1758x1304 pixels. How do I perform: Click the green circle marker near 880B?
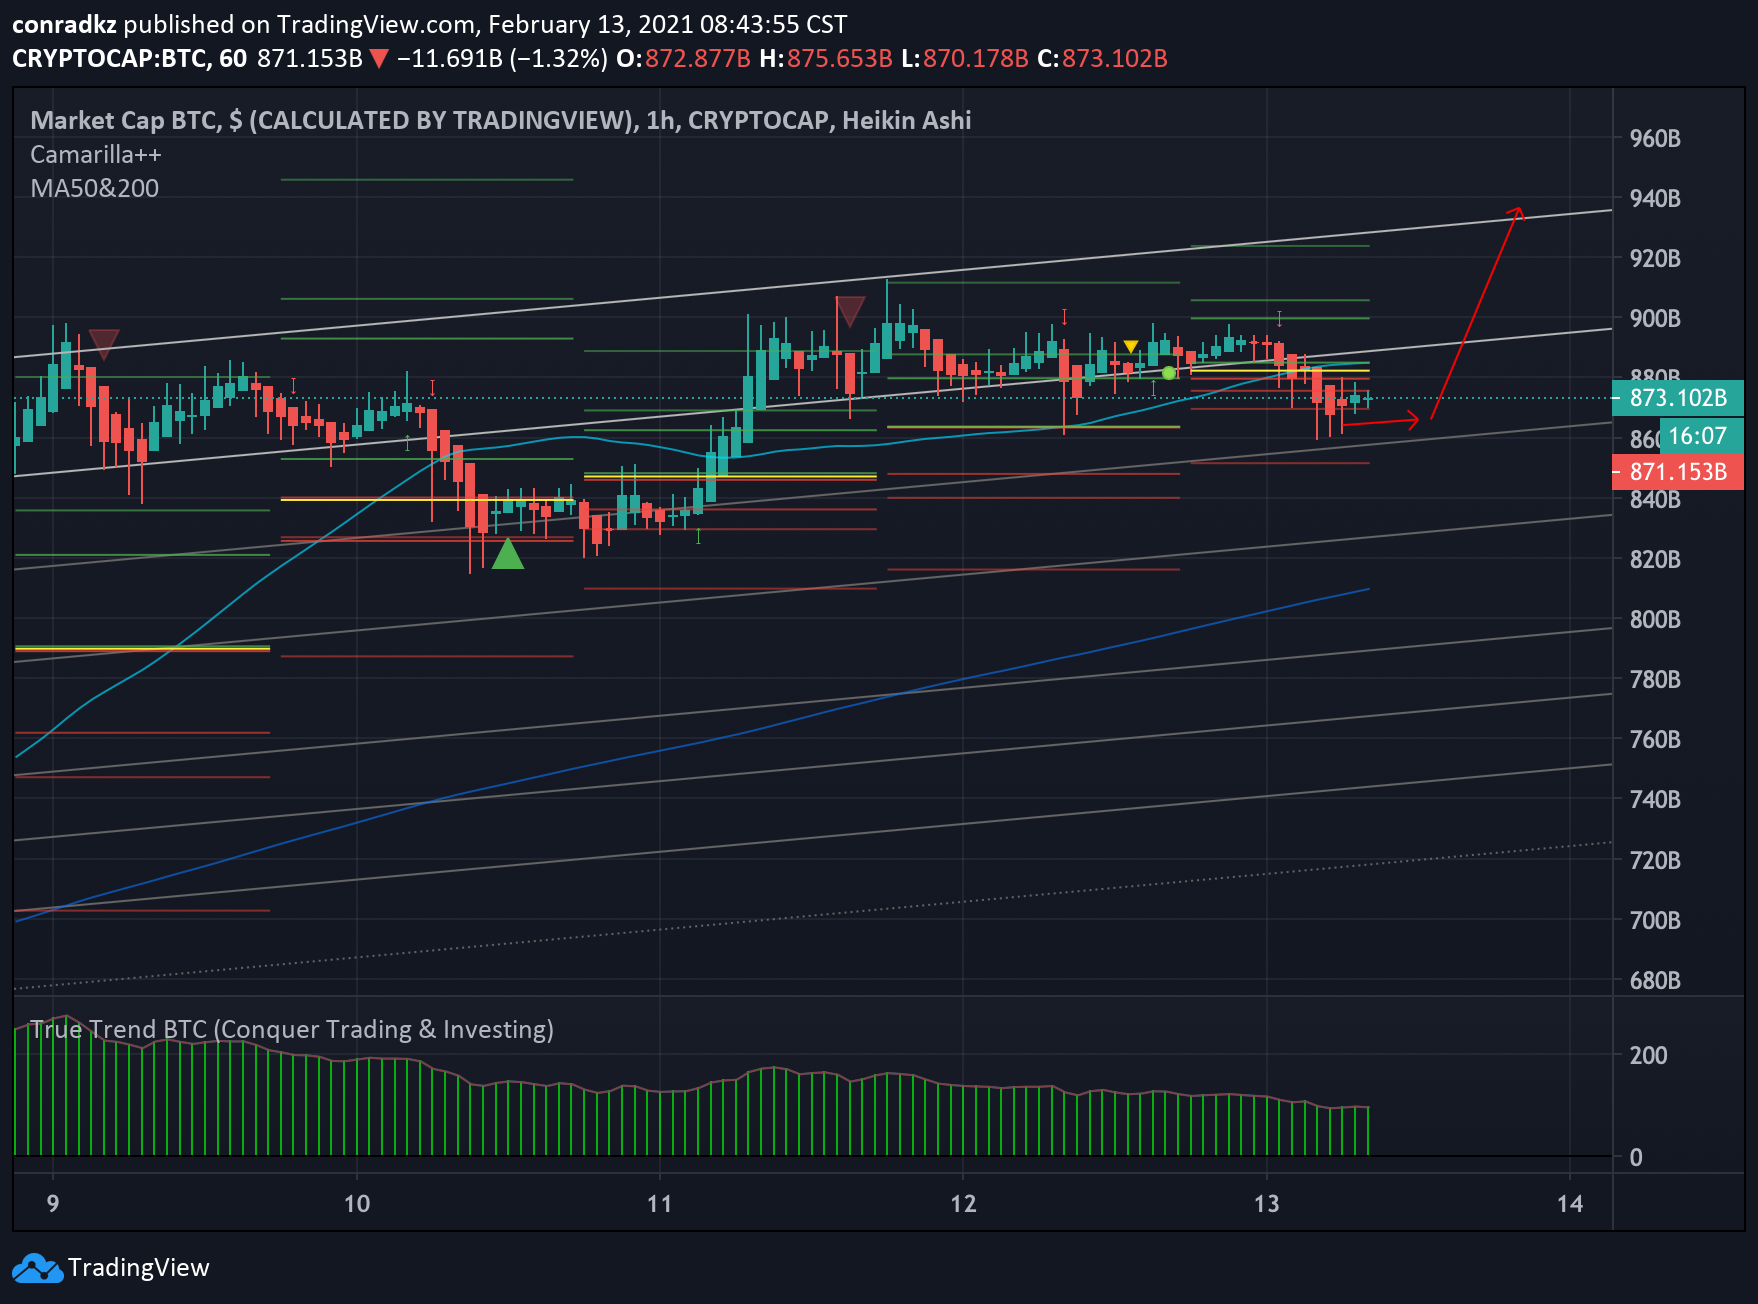click(x=1169, y=373)
